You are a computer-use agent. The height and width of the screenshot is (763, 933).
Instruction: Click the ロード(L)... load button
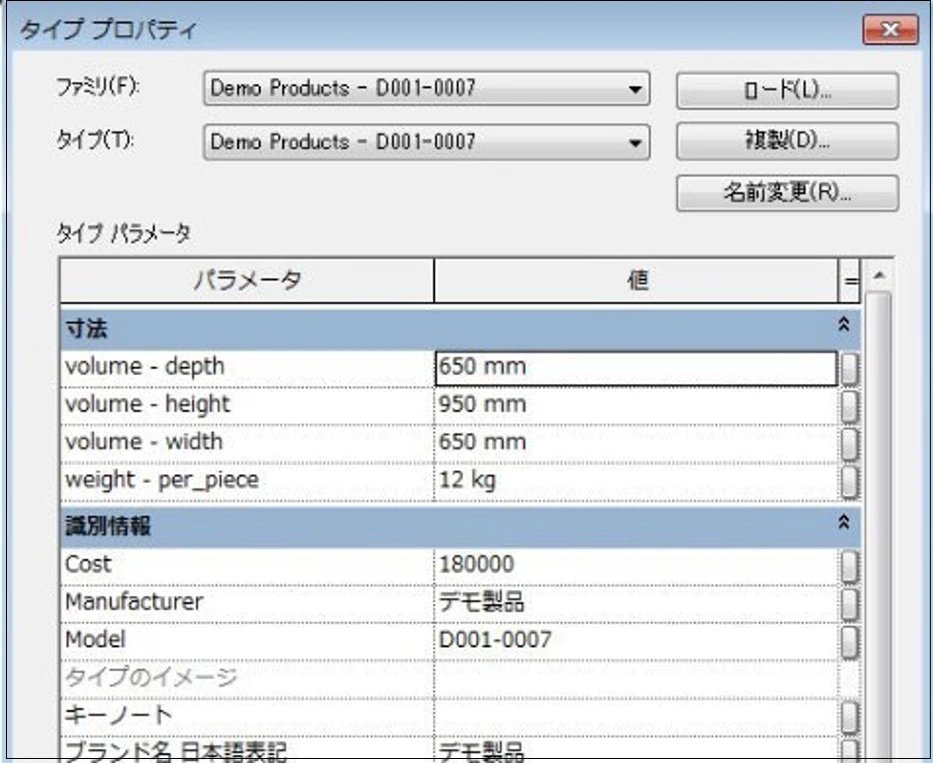(787, 90)
